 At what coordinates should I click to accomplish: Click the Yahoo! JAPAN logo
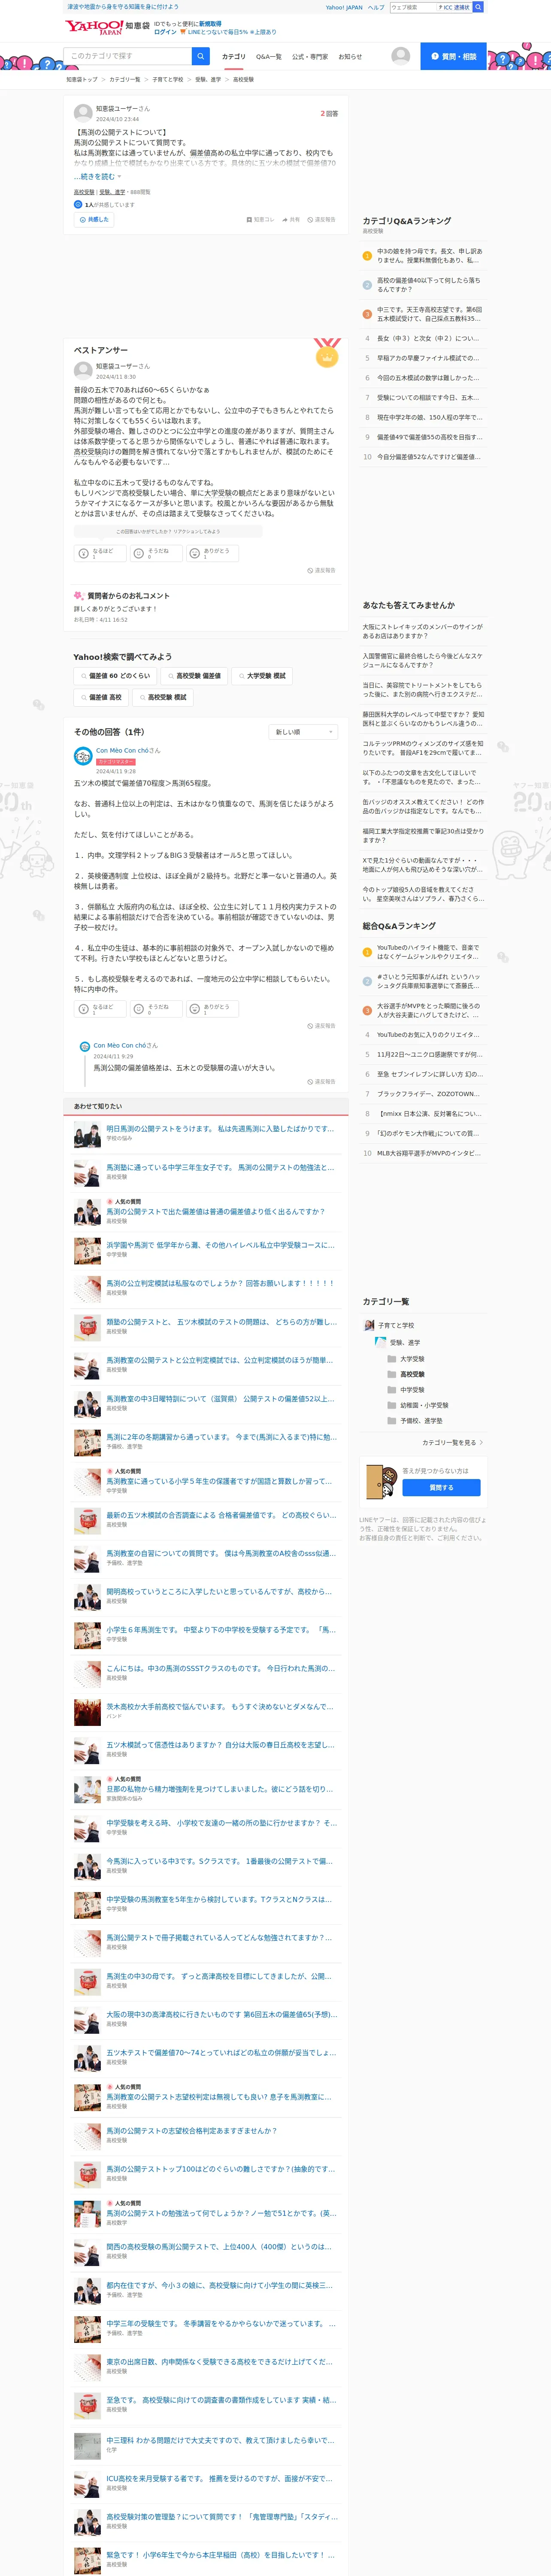click(94, 27)
